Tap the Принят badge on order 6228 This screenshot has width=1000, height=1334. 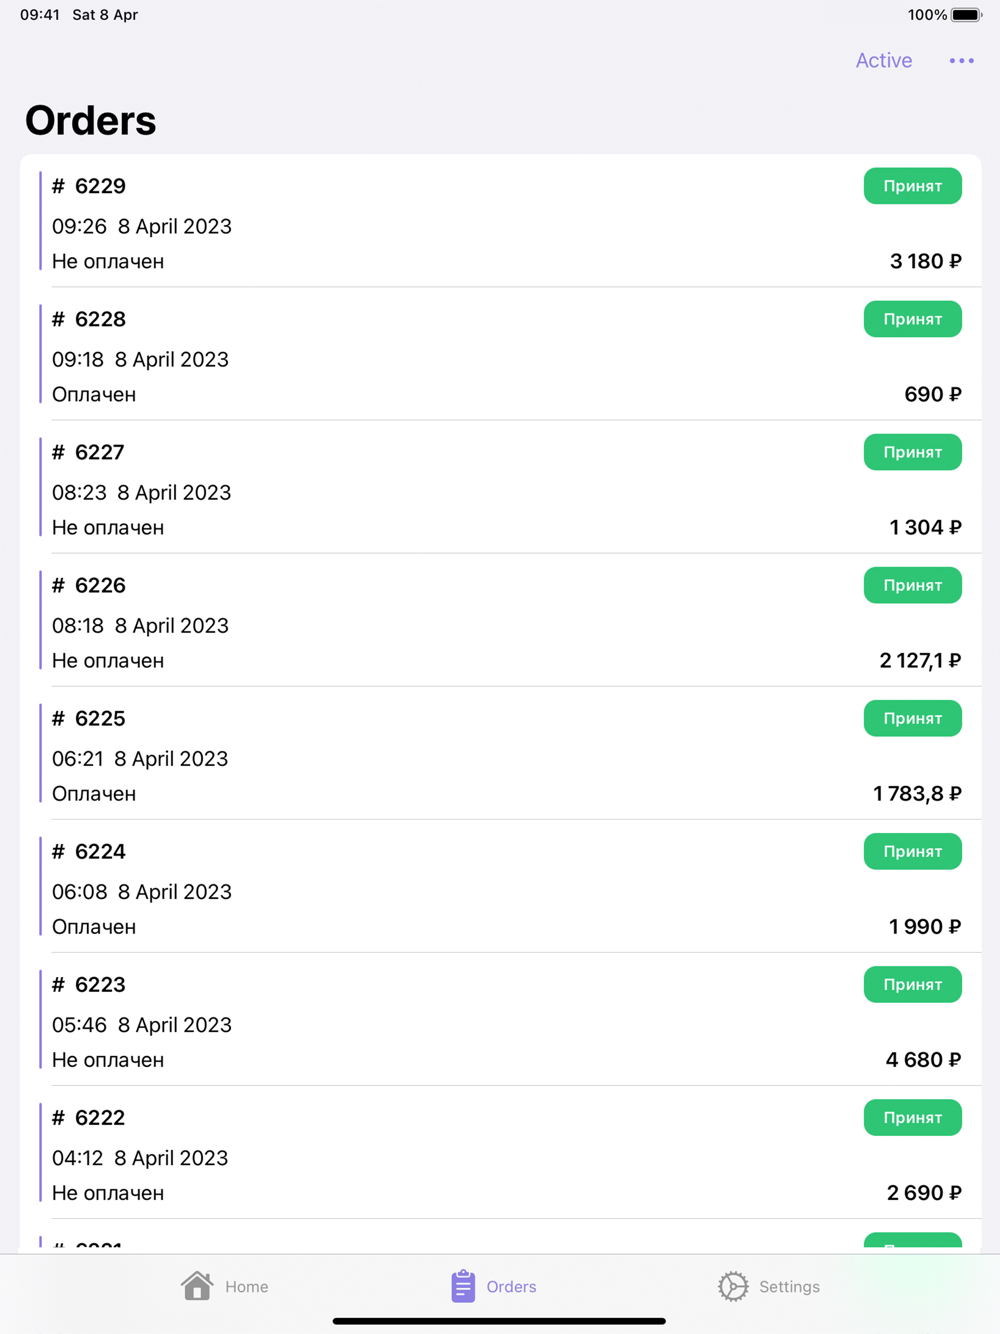[912, 319]
